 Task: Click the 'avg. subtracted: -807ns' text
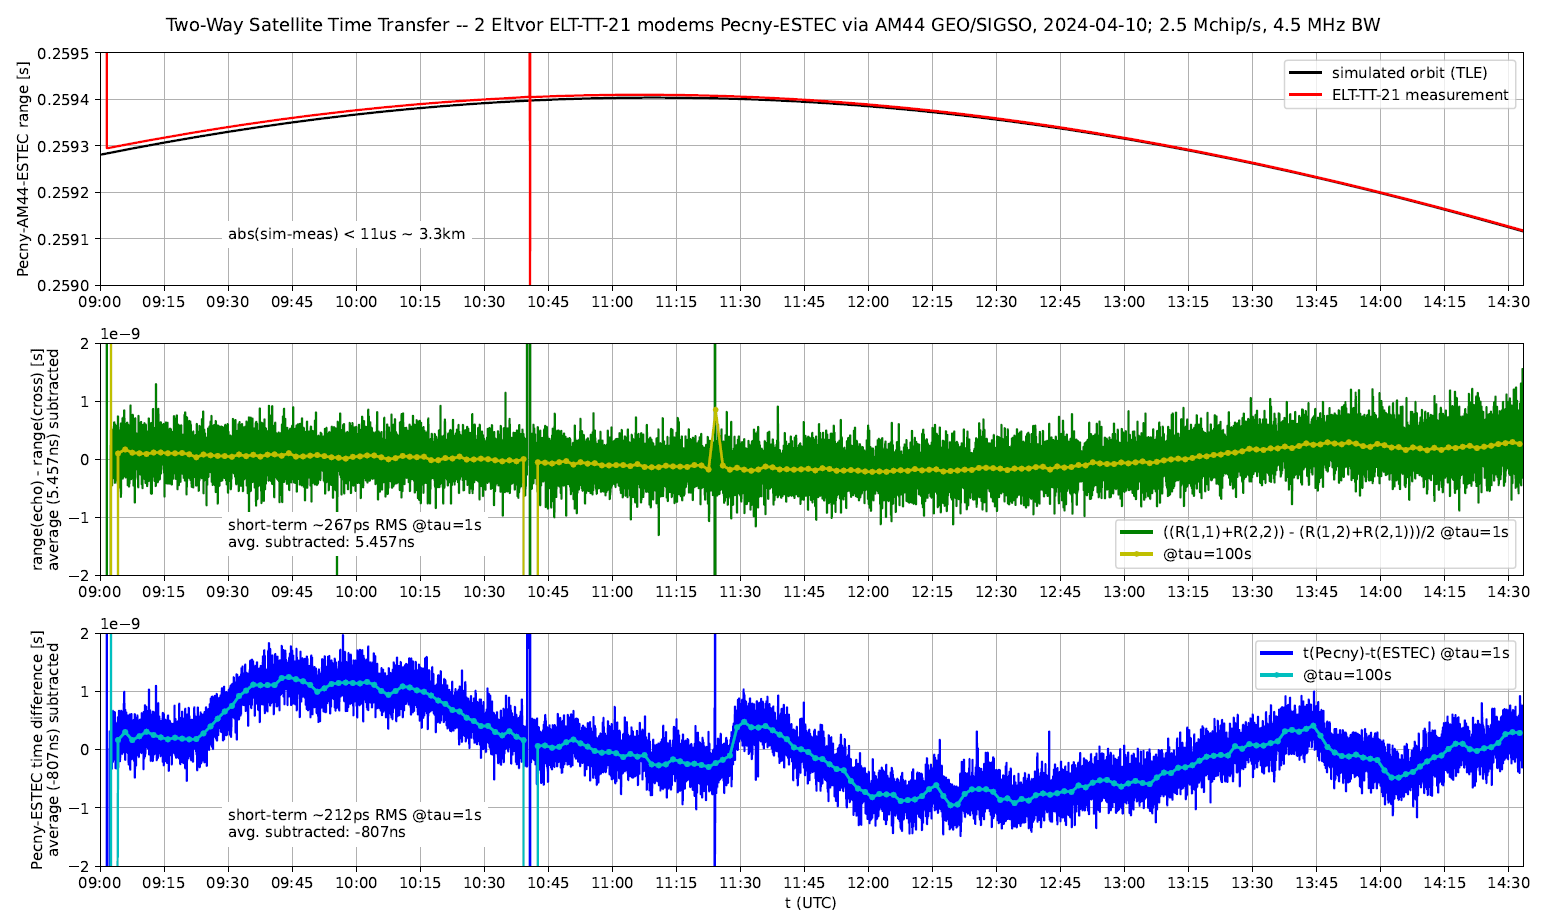(316, 832)
